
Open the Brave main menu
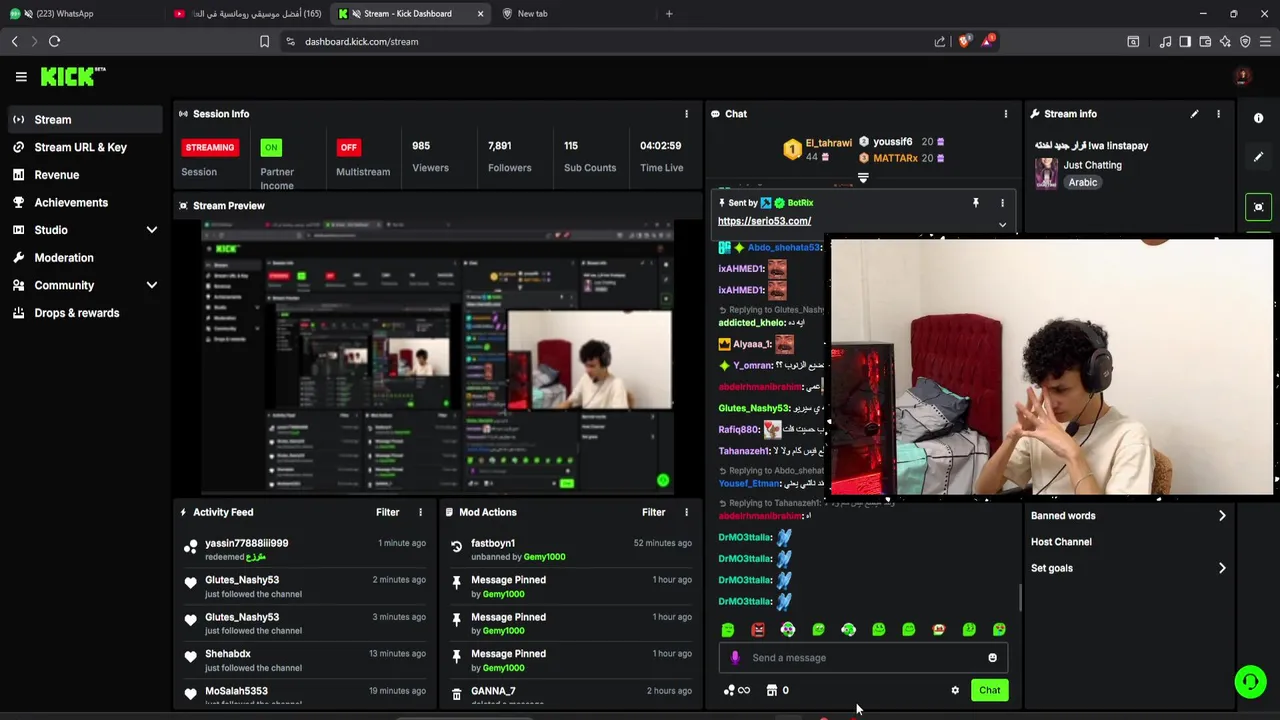coord(1265,41)
